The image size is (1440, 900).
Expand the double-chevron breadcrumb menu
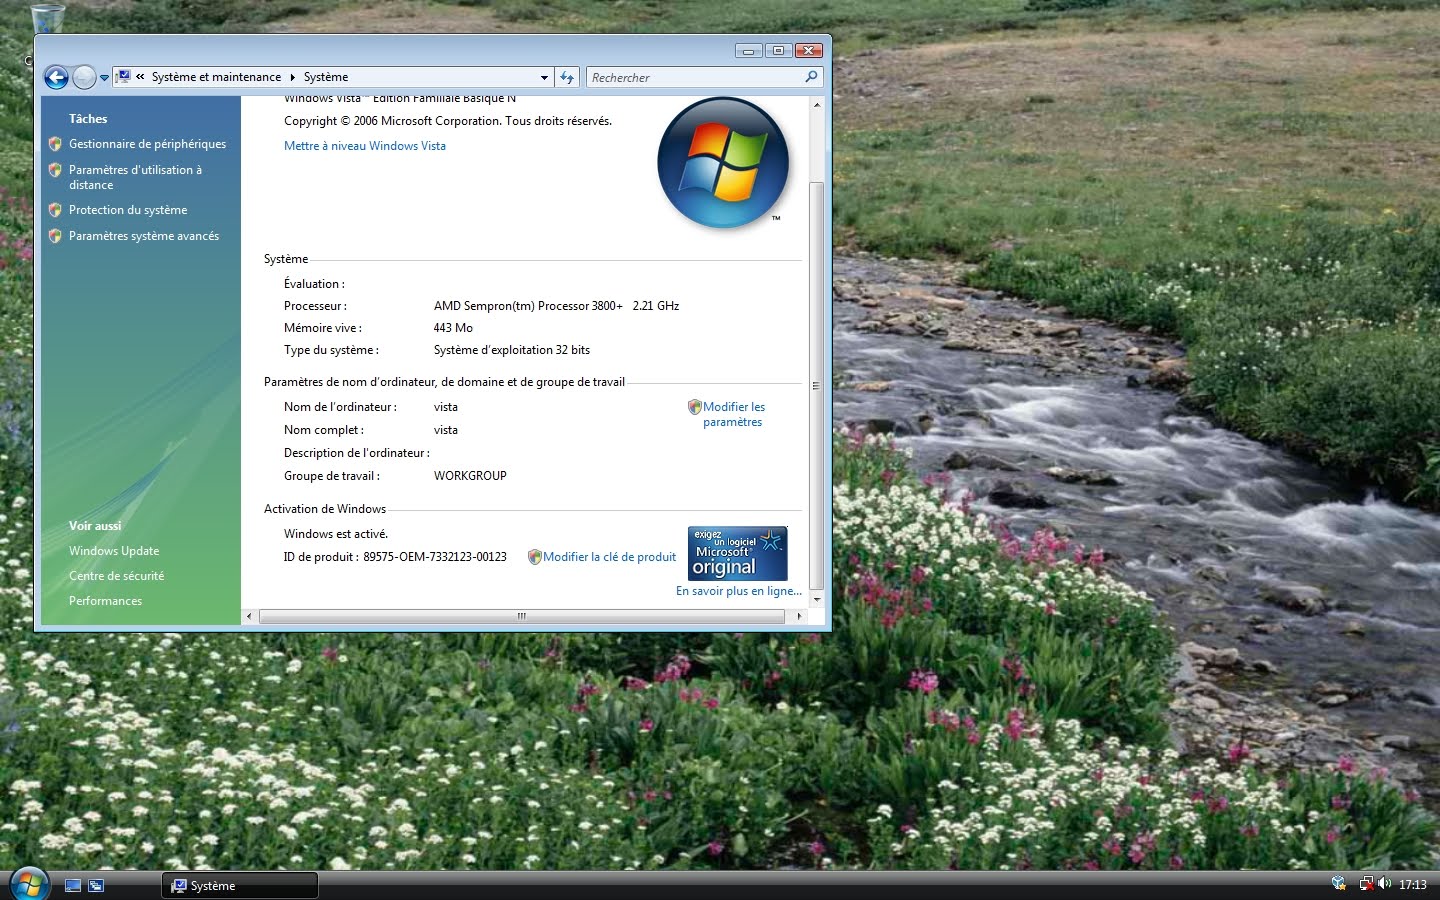[141, 77]
